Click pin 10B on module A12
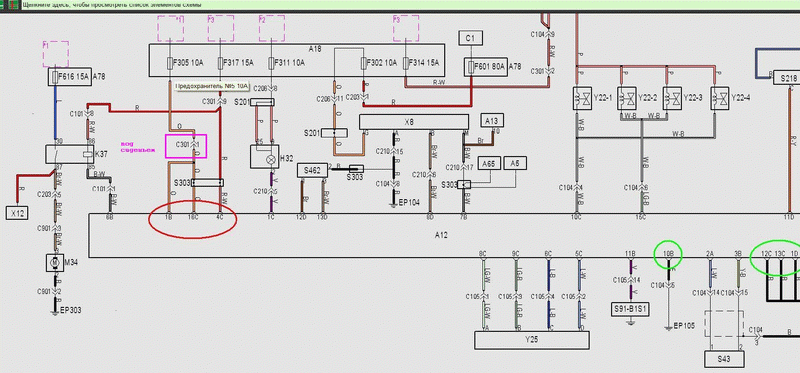Screen dimensions: 800x373 [668, 253]
